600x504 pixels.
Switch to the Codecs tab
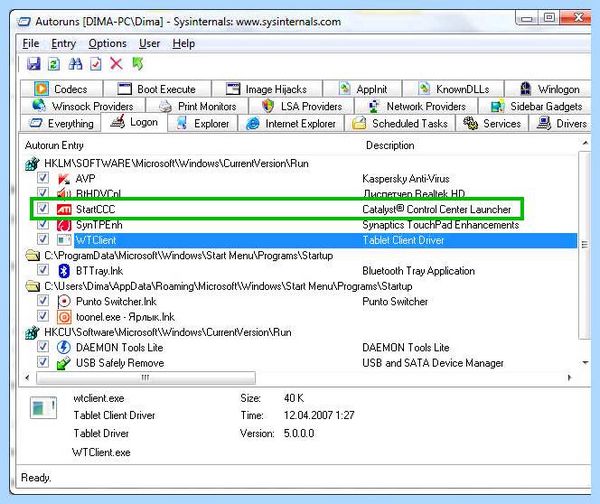coord(62,89)
